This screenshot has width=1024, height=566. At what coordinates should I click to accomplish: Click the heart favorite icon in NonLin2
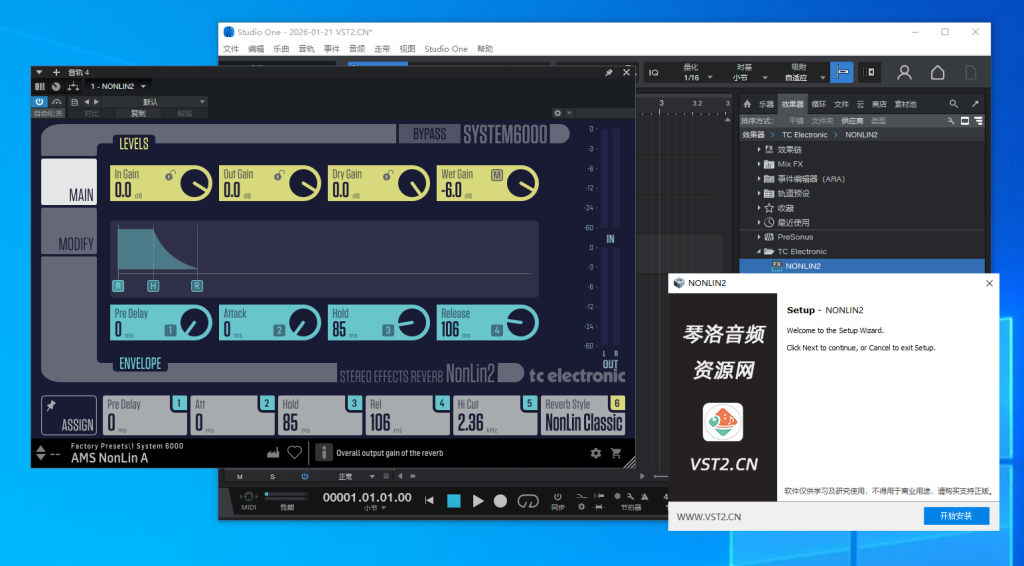[294, 453]
